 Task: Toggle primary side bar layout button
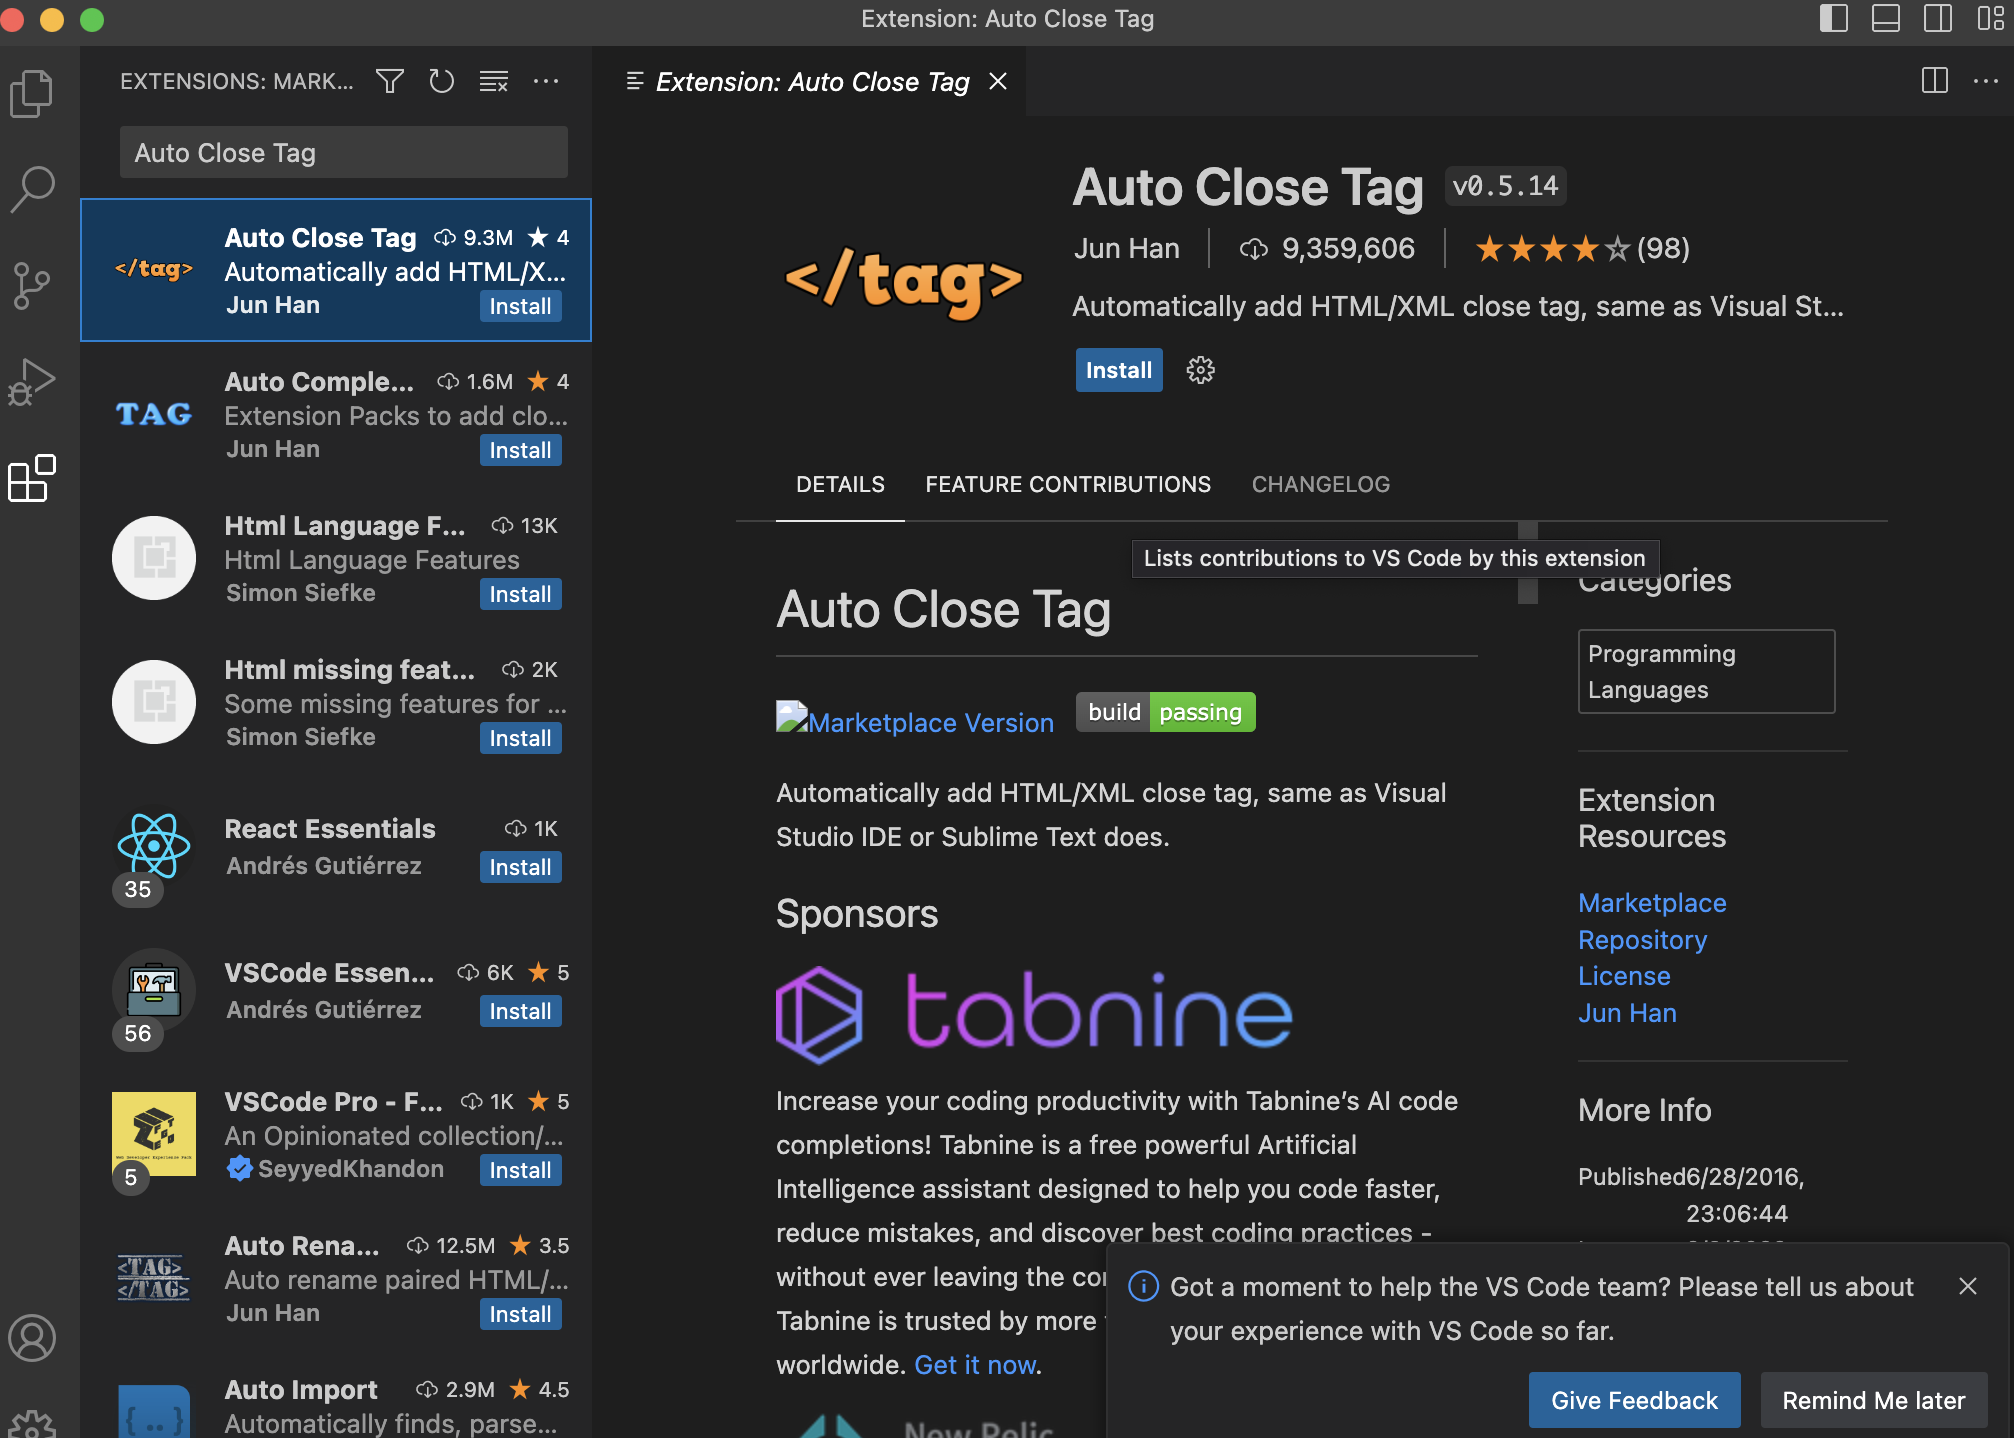pos(1833,19)
